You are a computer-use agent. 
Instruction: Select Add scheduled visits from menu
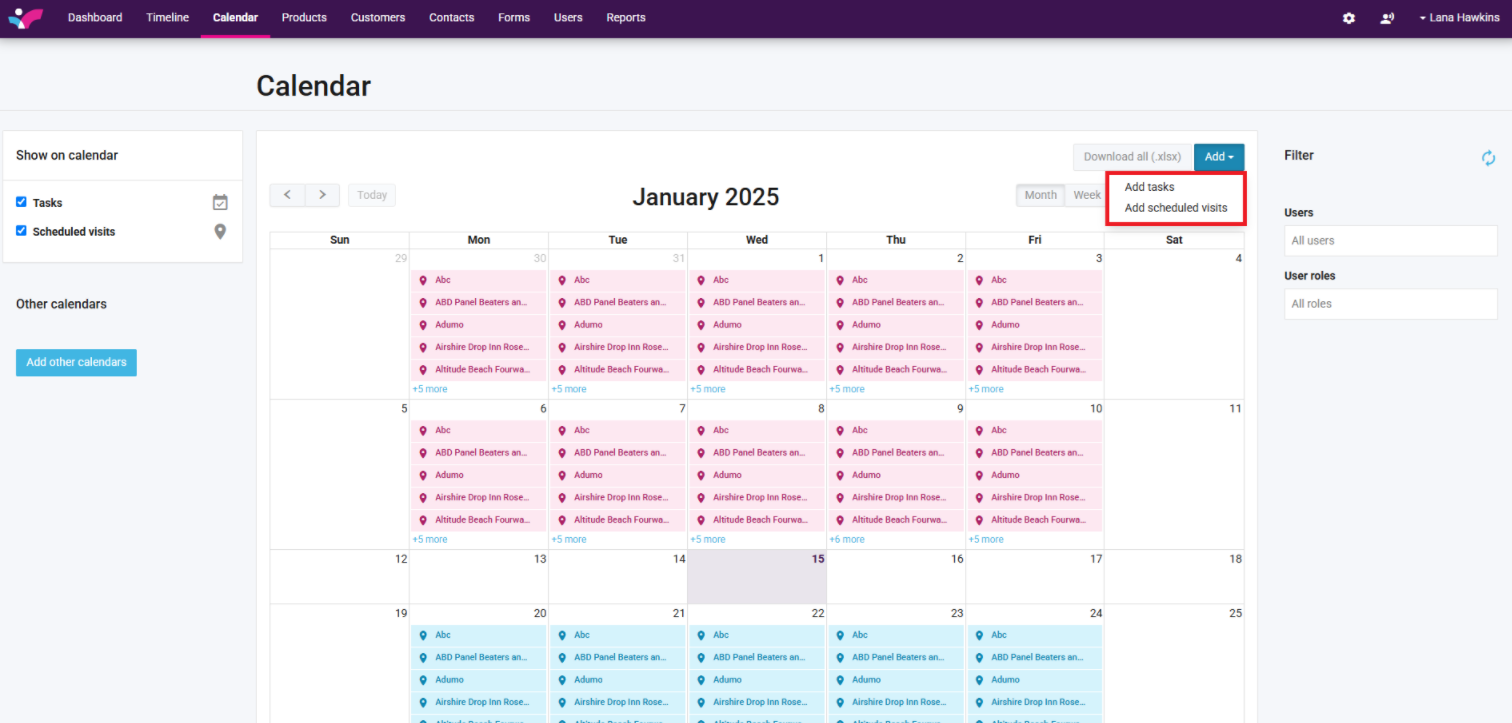click(1175, 208)
